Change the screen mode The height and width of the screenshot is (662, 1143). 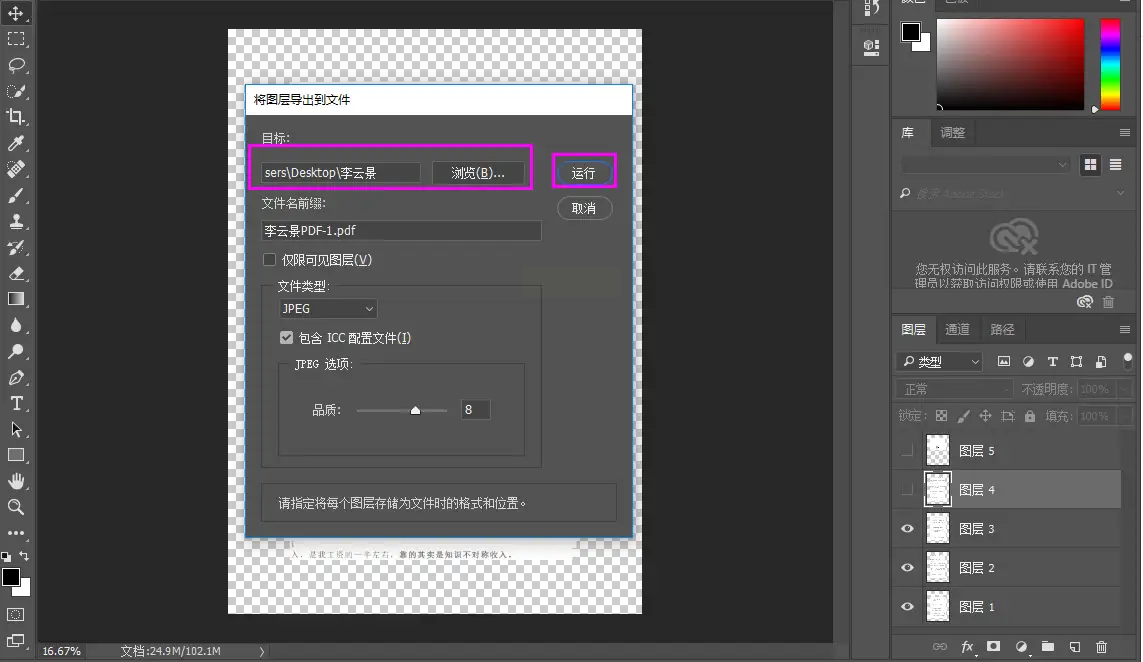click(15, 641)
